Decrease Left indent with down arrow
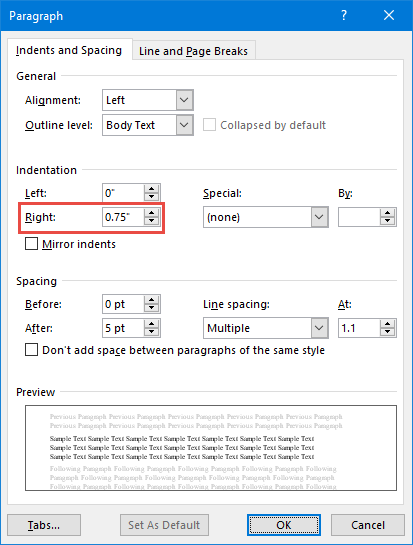The height and width of the screenshot is (545, 413). pos(152,197)
